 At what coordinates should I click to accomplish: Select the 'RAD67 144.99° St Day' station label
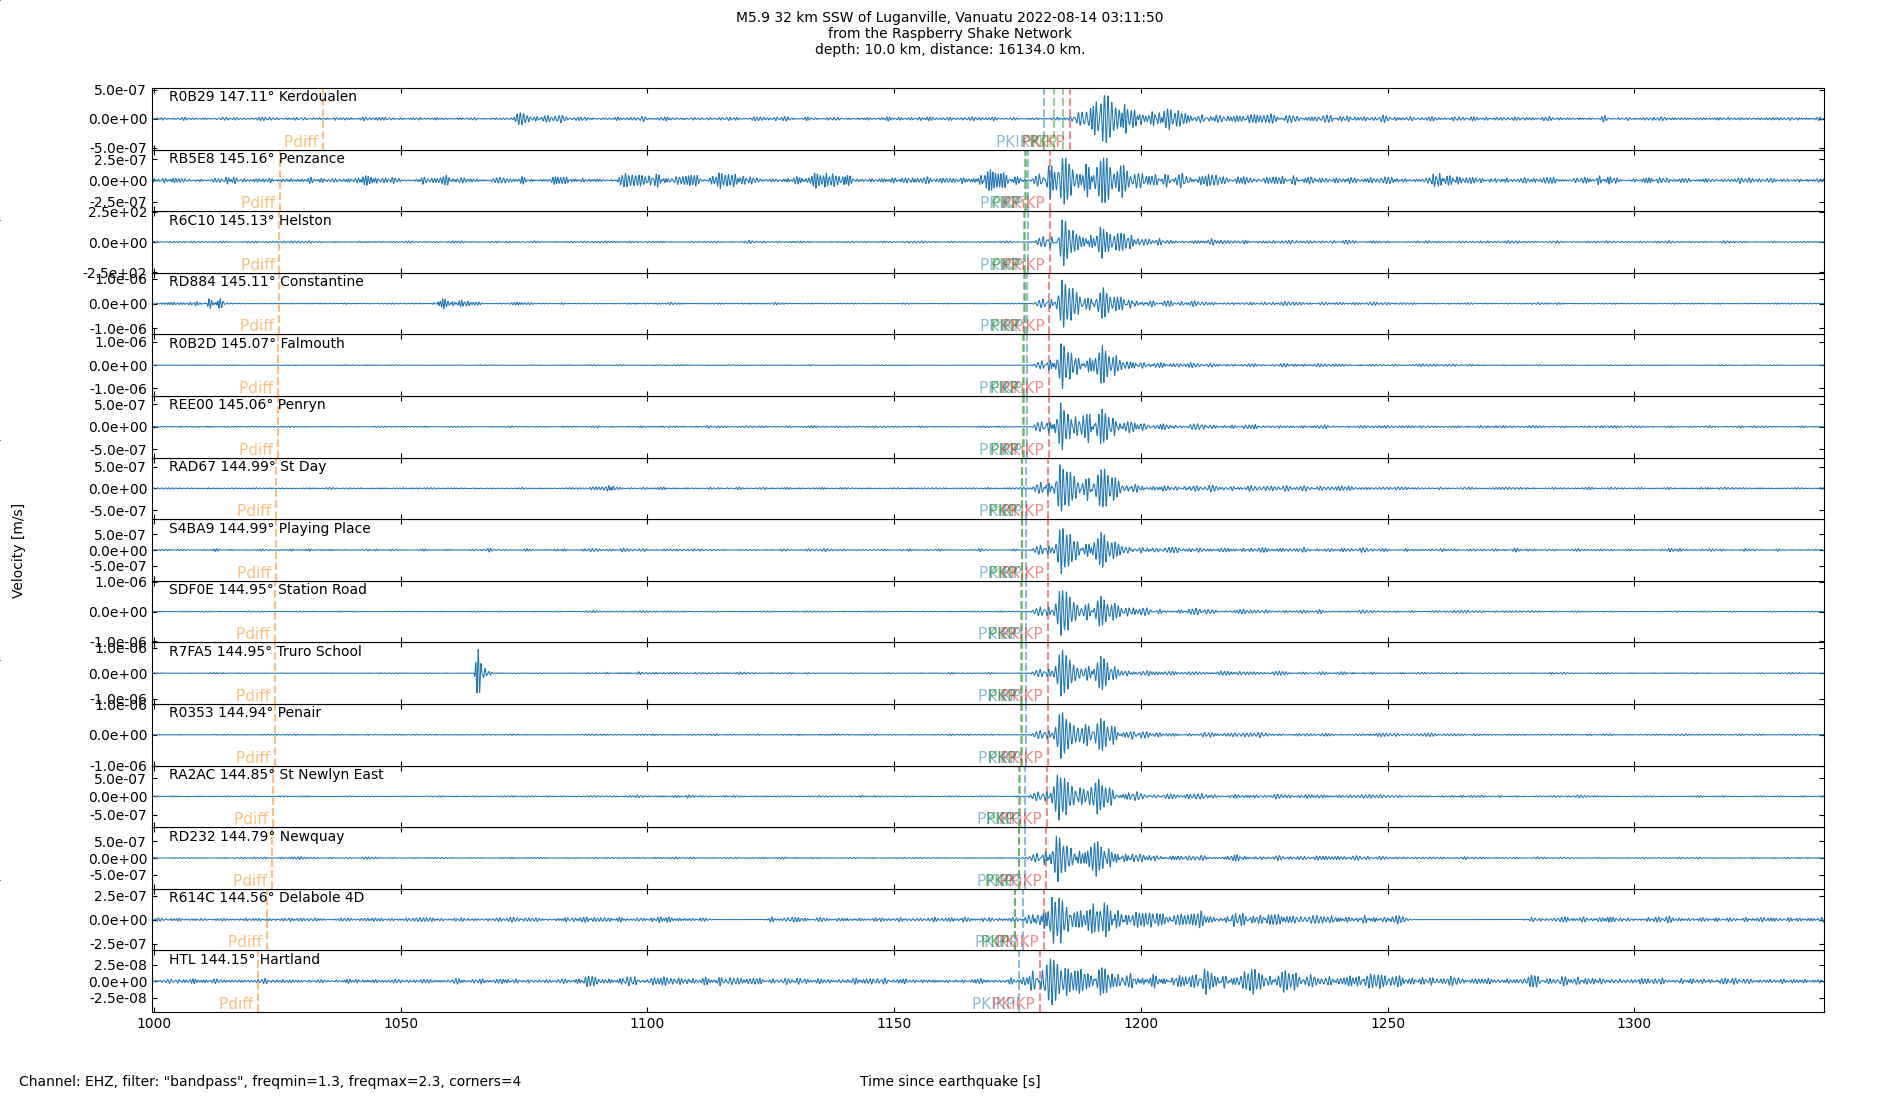(247, 467)
